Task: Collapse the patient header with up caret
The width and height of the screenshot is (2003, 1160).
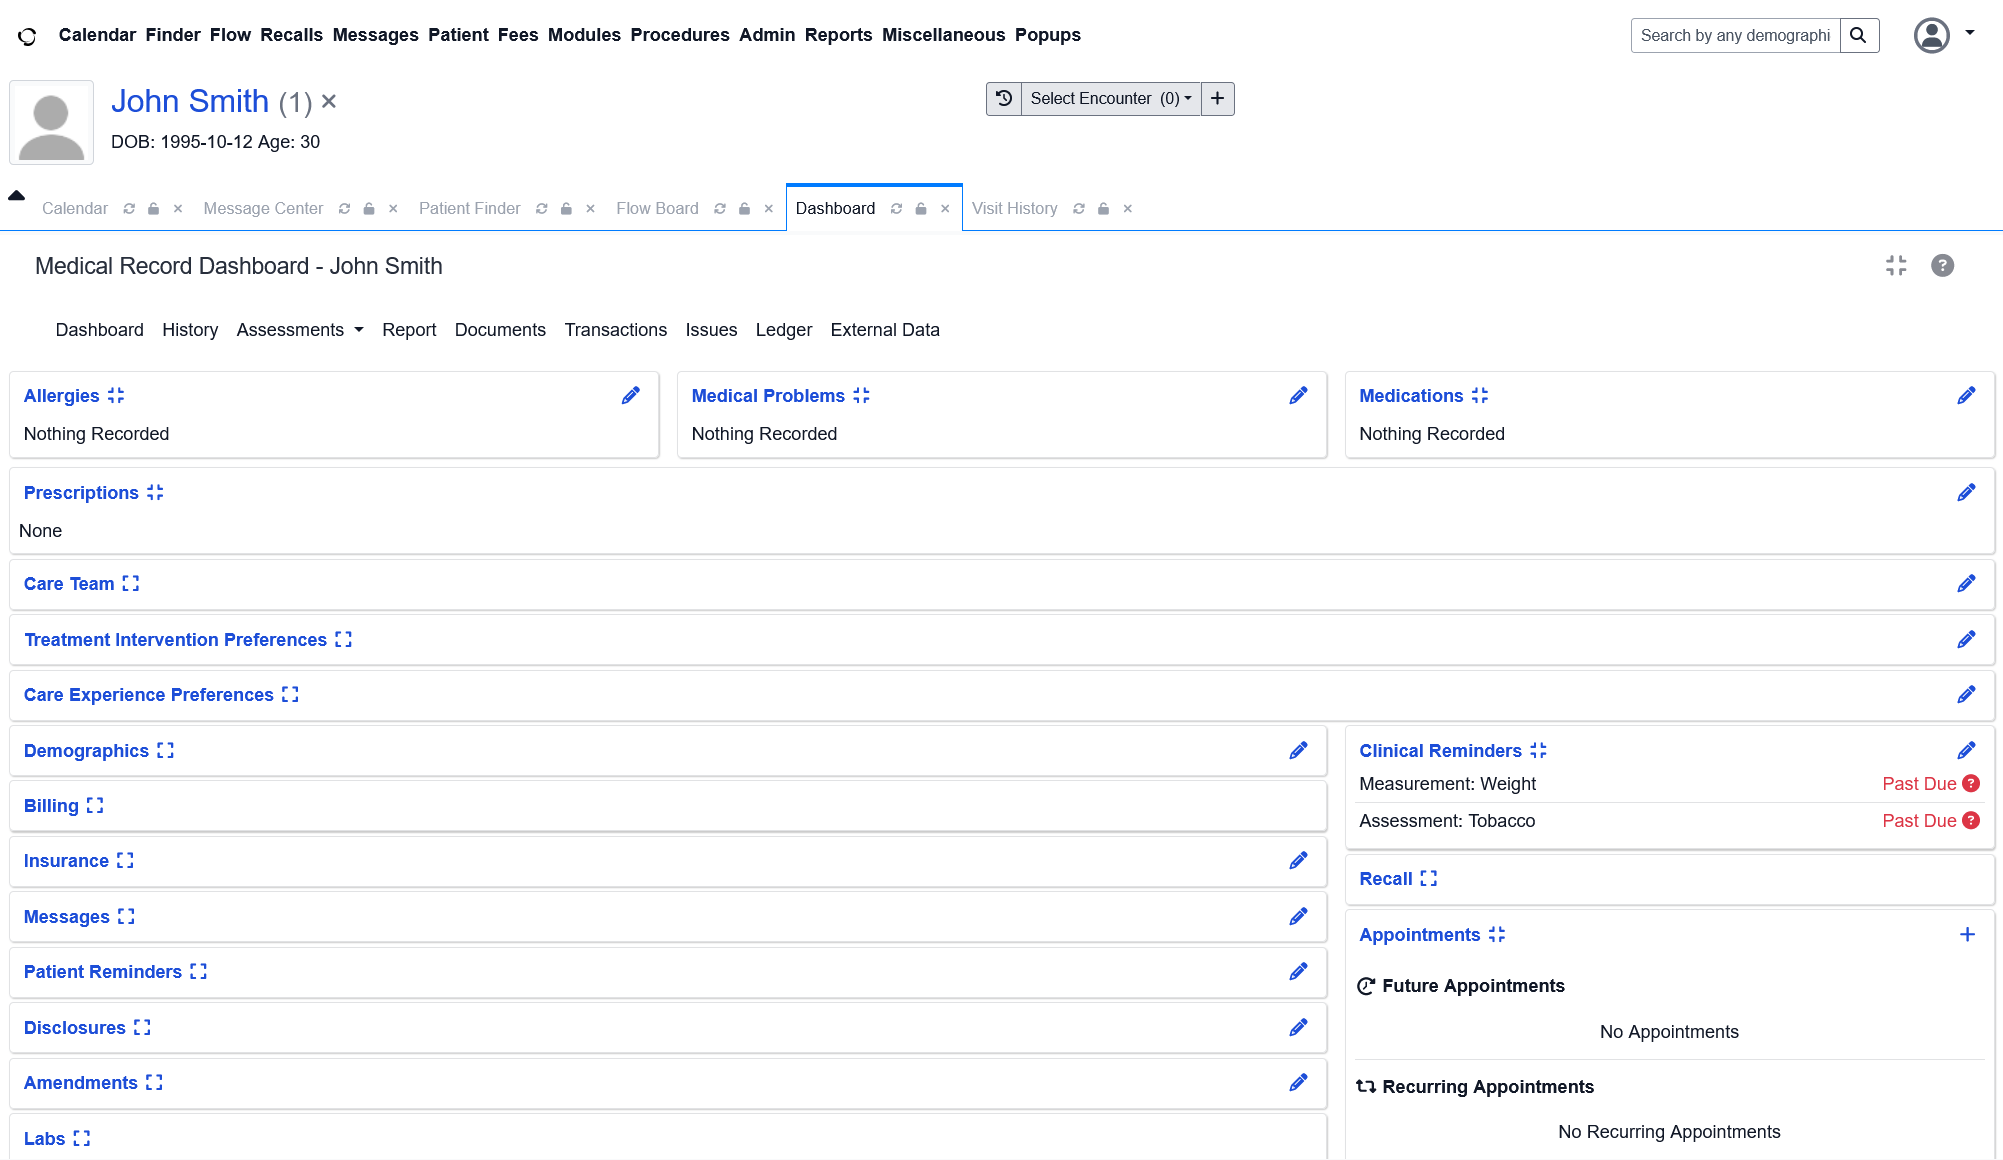Action: pyautogui.click(x=16, y=195)
